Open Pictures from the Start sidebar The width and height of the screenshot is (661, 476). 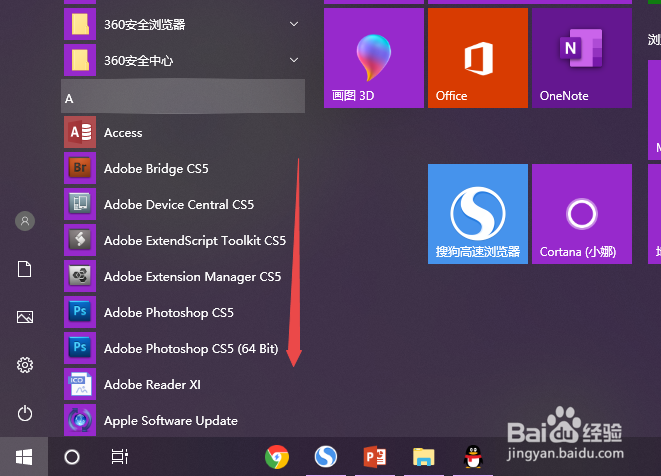pyautogui.click(x=25, y=317)
